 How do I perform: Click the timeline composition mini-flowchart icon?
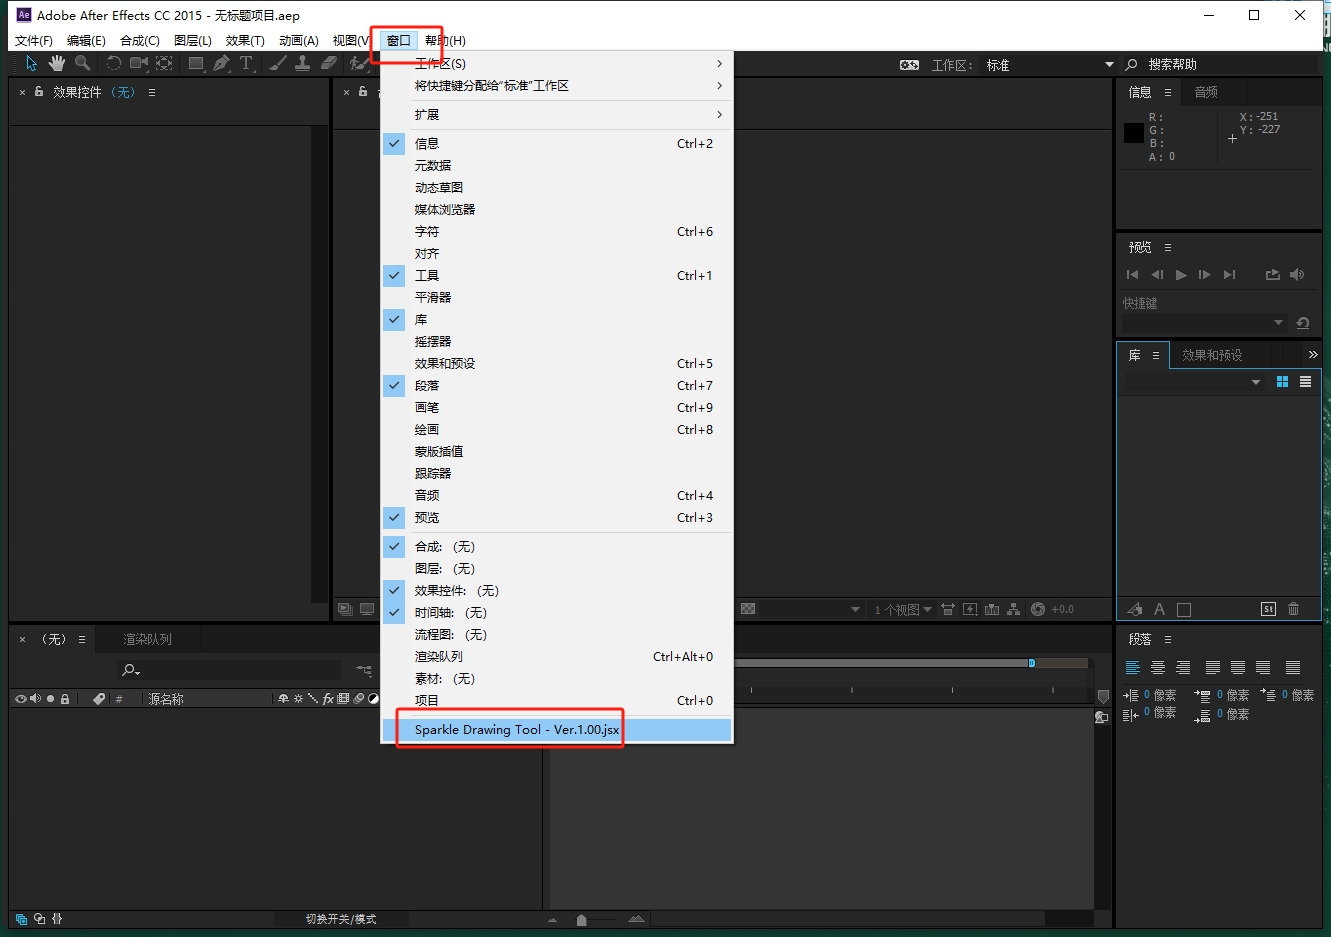tap(364, 670)
